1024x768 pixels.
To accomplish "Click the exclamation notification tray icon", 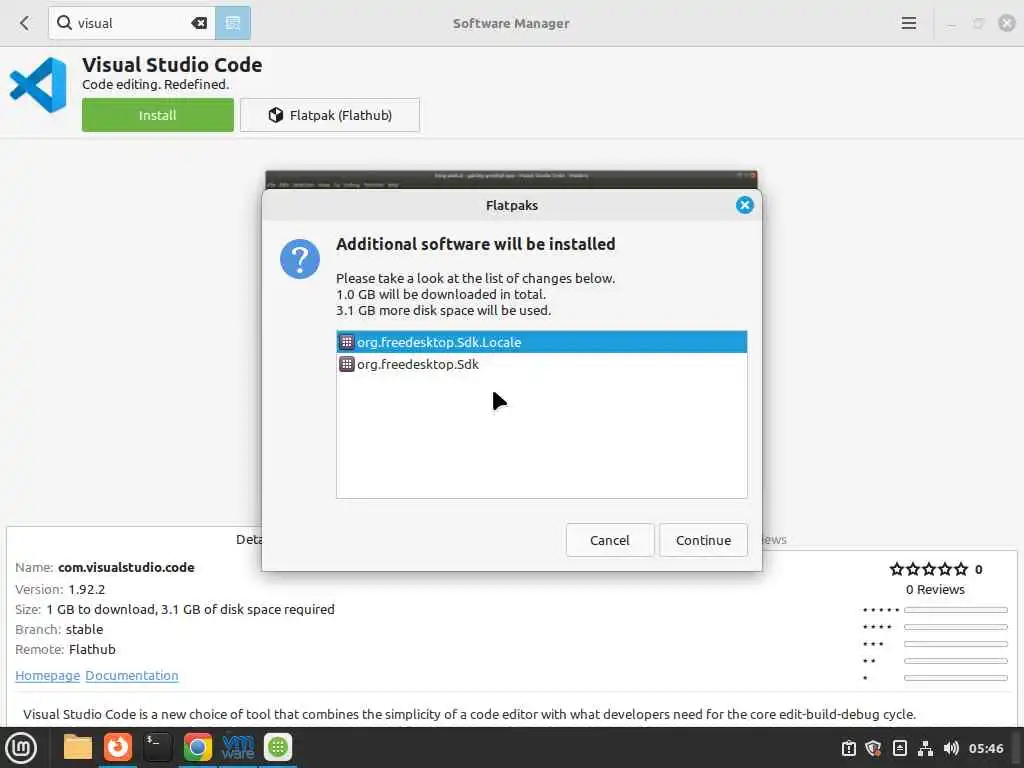I will tap(848, 748).
